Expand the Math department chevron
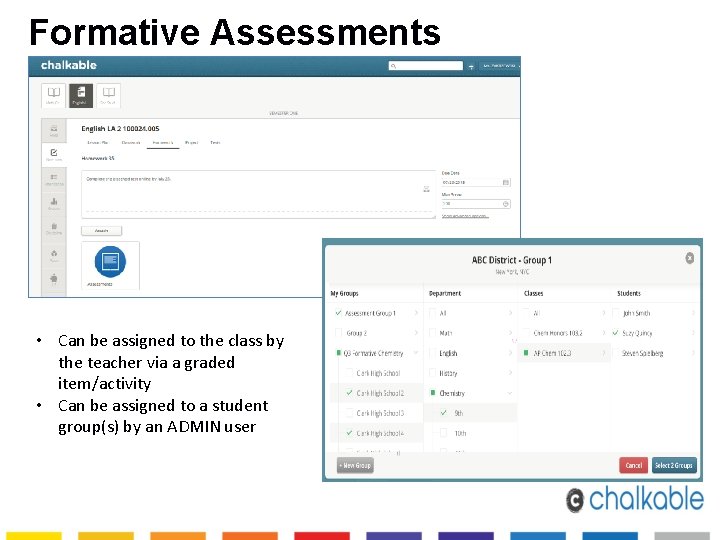This screenshot has width=720, height=540. (x=510, y=332)
